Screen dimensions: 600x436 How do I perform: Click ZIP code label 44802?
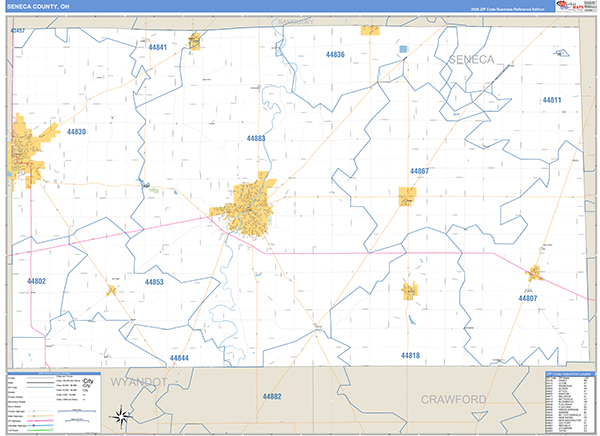[x=36, y=281]
